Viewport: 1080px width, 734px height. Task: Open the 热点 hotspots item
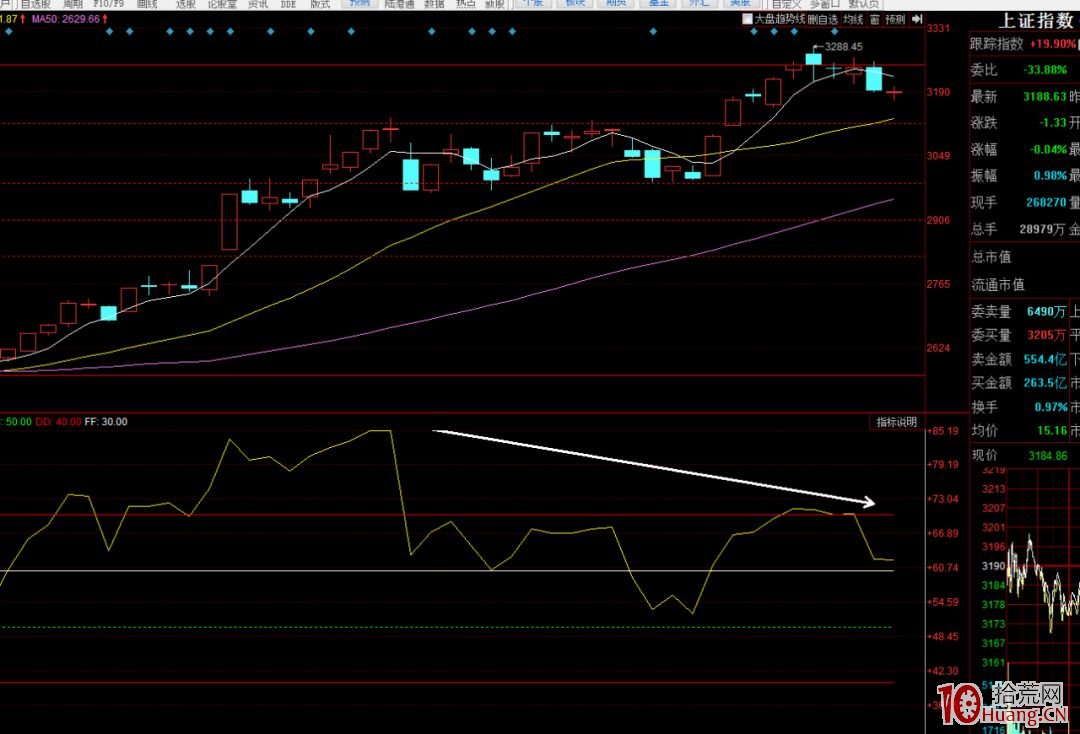tap(466, 4)
